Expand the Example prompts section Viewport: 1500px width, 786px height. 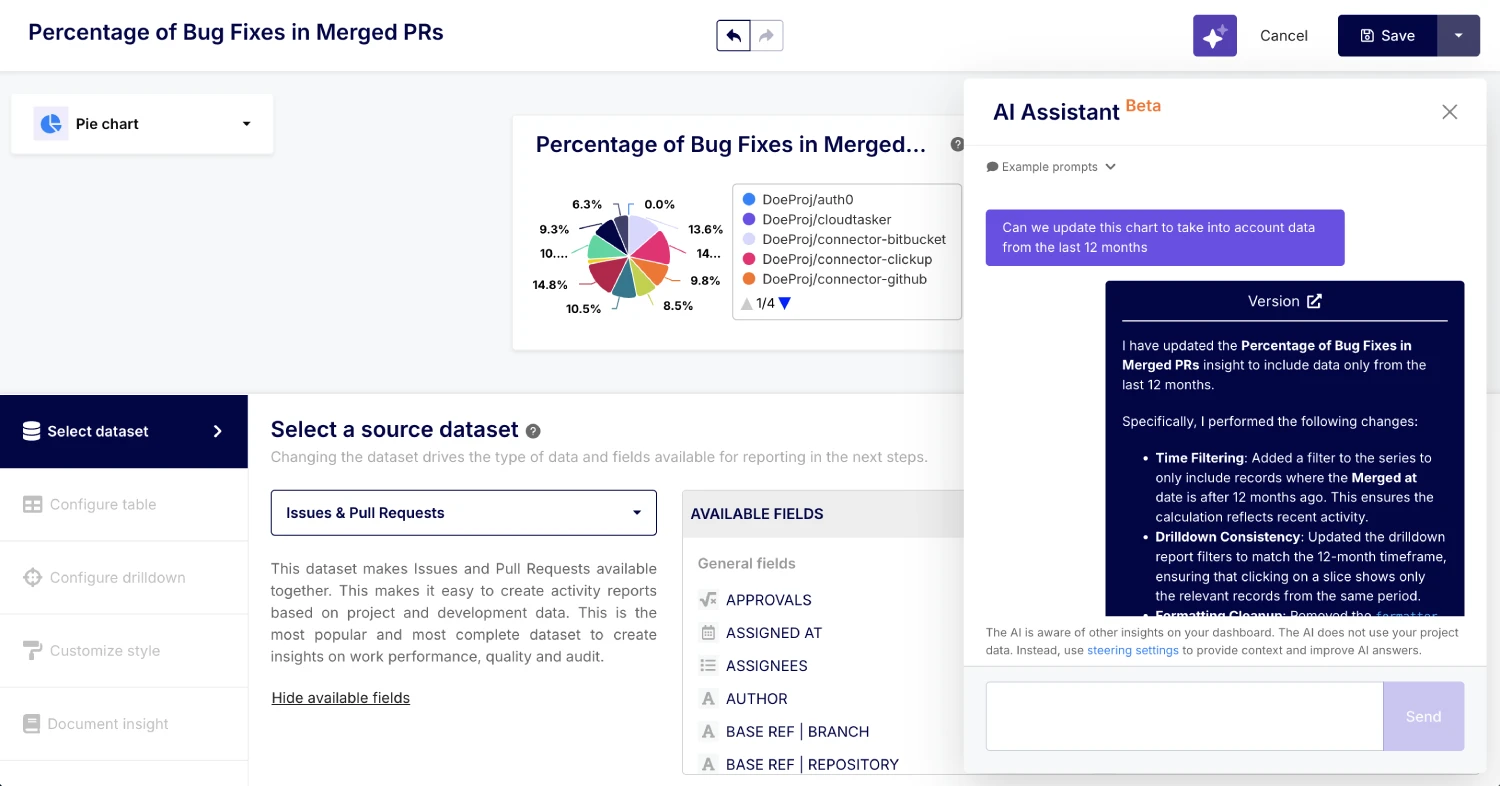point(1050,166)
